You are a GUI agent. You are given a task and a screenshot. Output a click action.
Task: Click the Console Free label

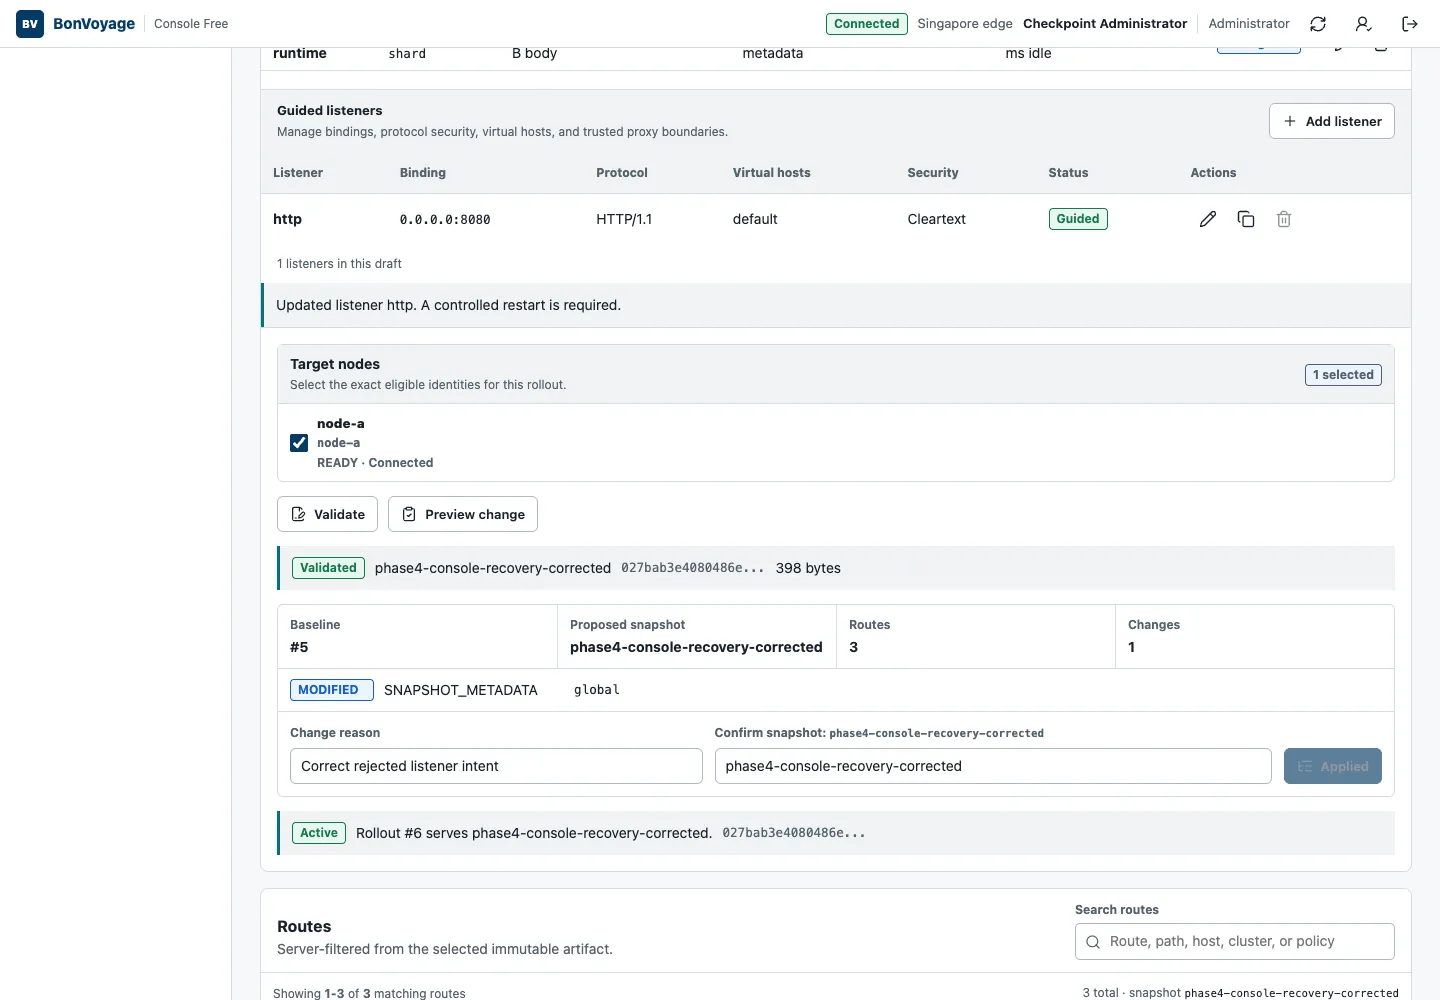tap(191, 24)
